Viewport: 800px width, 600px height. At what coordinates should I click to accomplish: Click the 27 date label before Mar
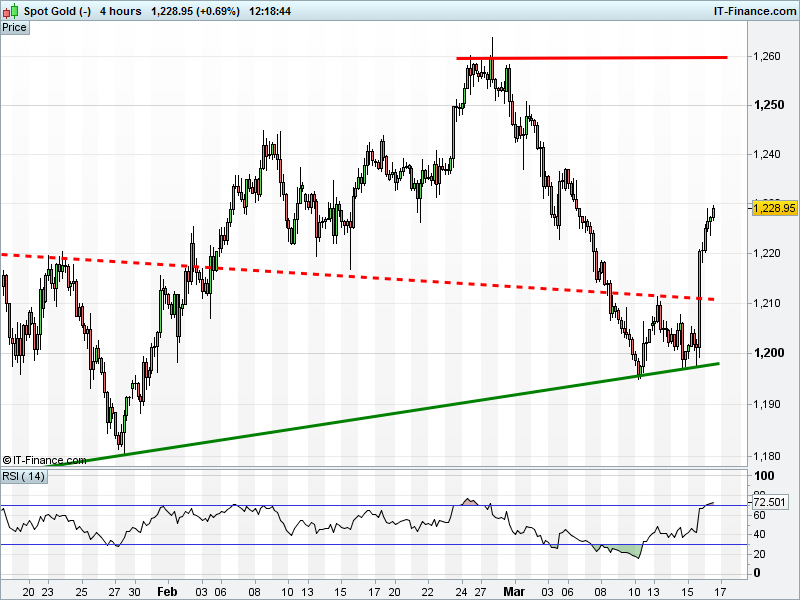click(480, 592)
